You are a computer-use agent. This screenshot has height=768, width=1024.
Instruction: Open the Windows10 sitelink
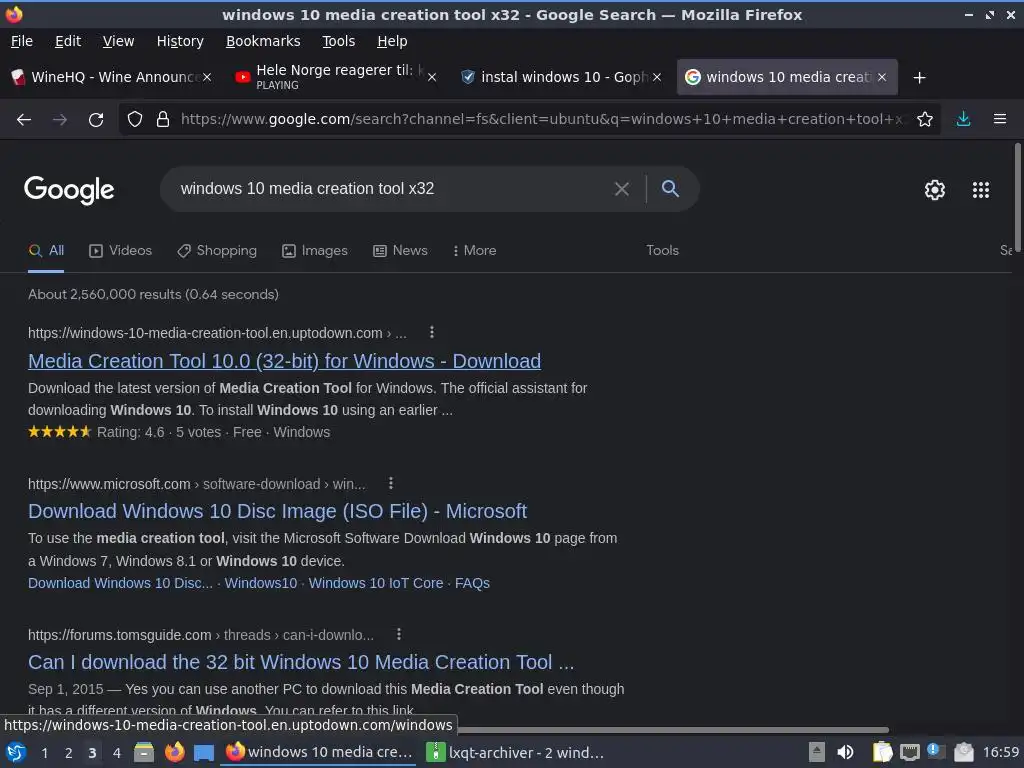[x=261, y=583]
